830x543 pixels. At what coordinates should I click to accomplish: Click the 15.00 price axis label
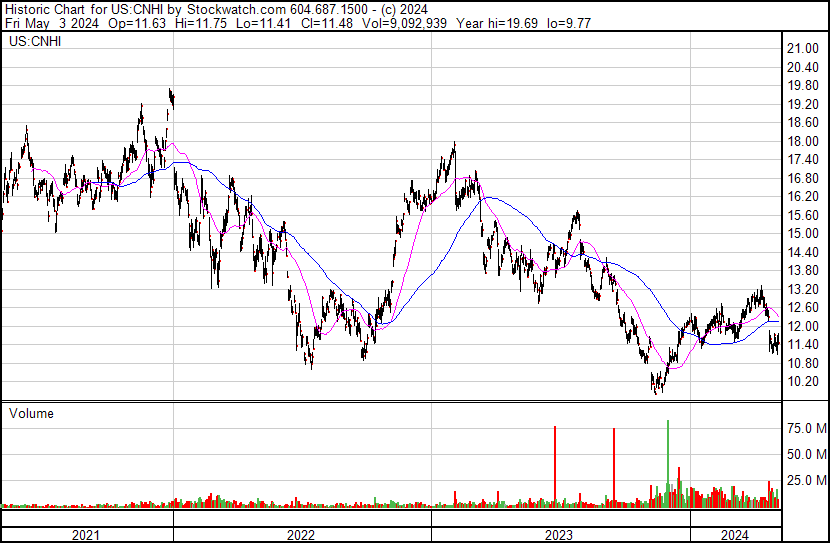coord(803,234)
